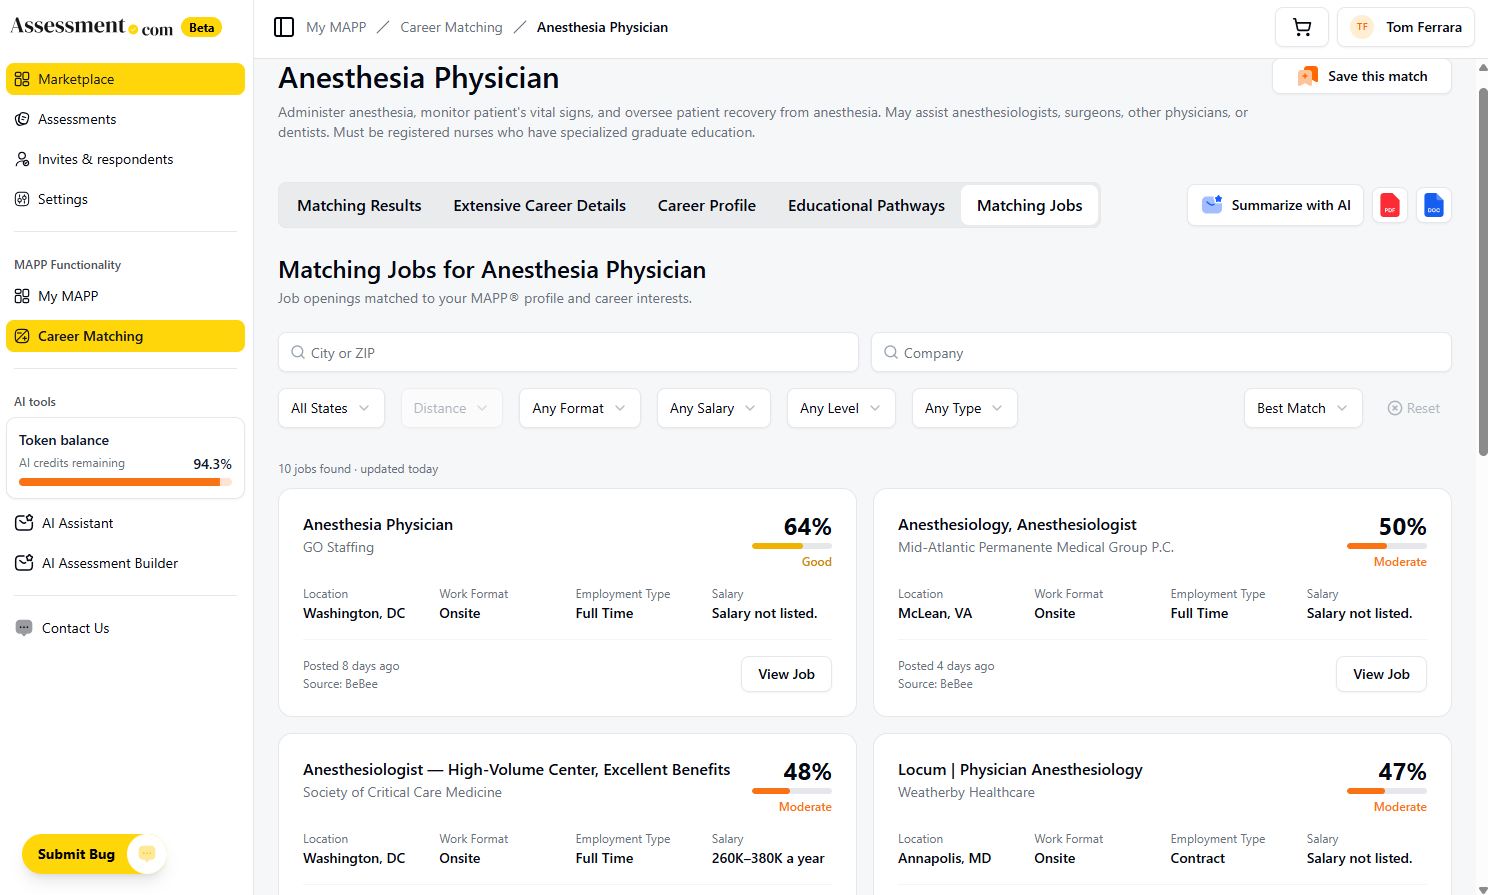
Task: Switch to the Career Profile tab
Action: tap(707, 205)
